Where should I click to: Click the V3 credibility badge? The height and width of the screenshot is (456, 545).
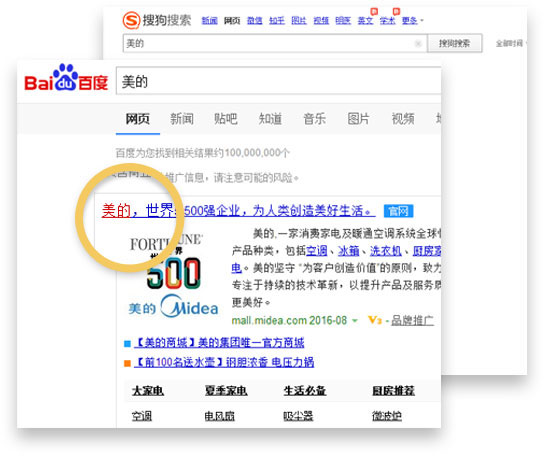(375, 320)
